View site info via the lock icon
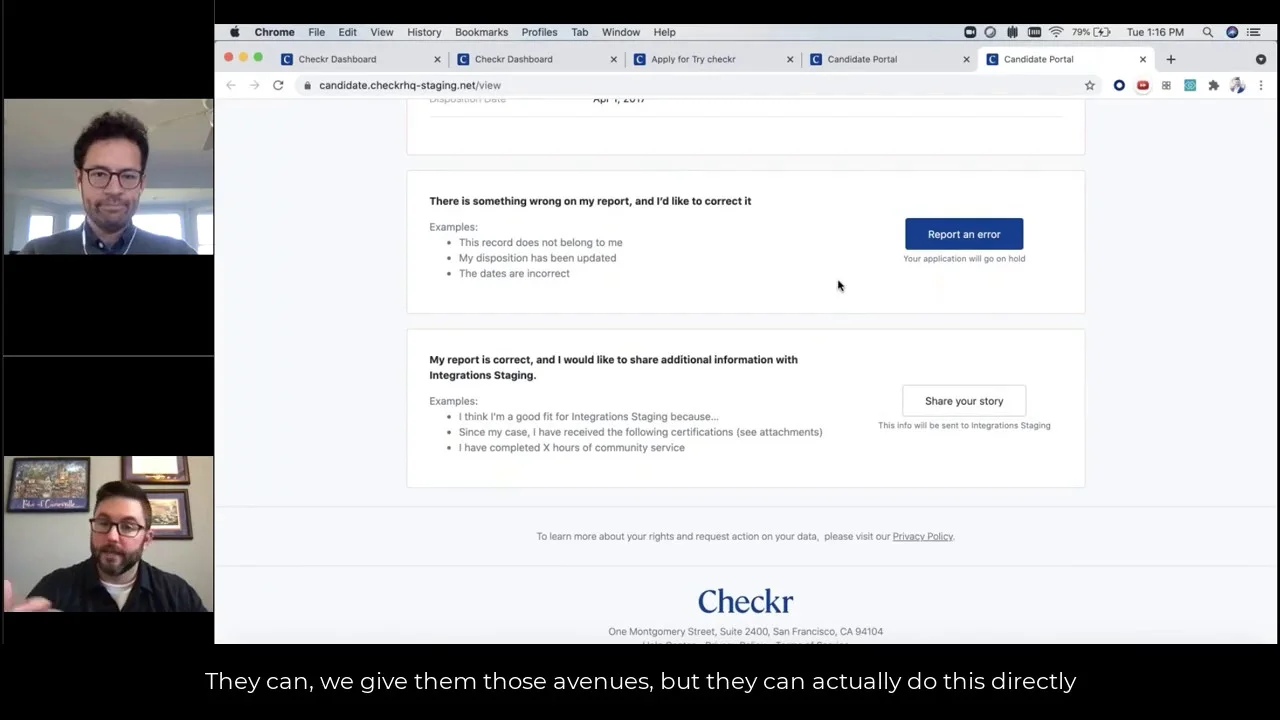 tap(308, 85)
